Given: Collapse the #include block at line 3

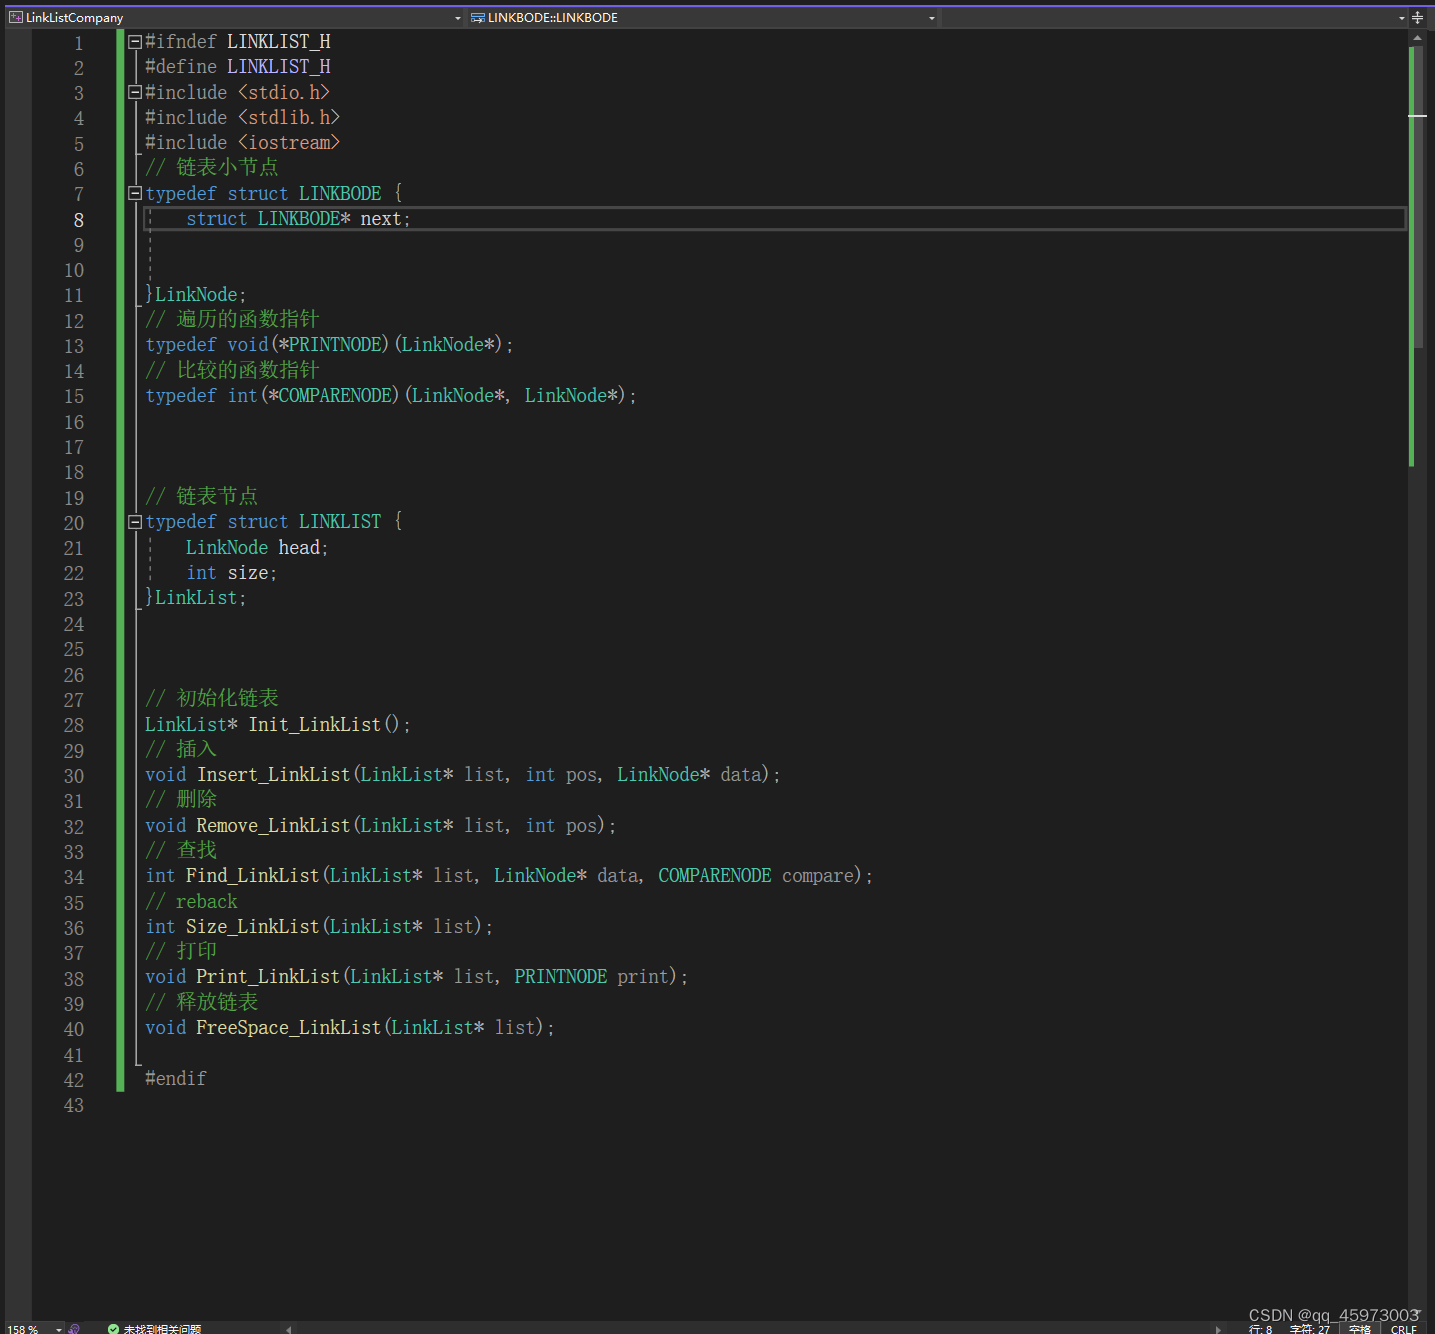Looking at the screenshot, I should (x=135, y=92).
